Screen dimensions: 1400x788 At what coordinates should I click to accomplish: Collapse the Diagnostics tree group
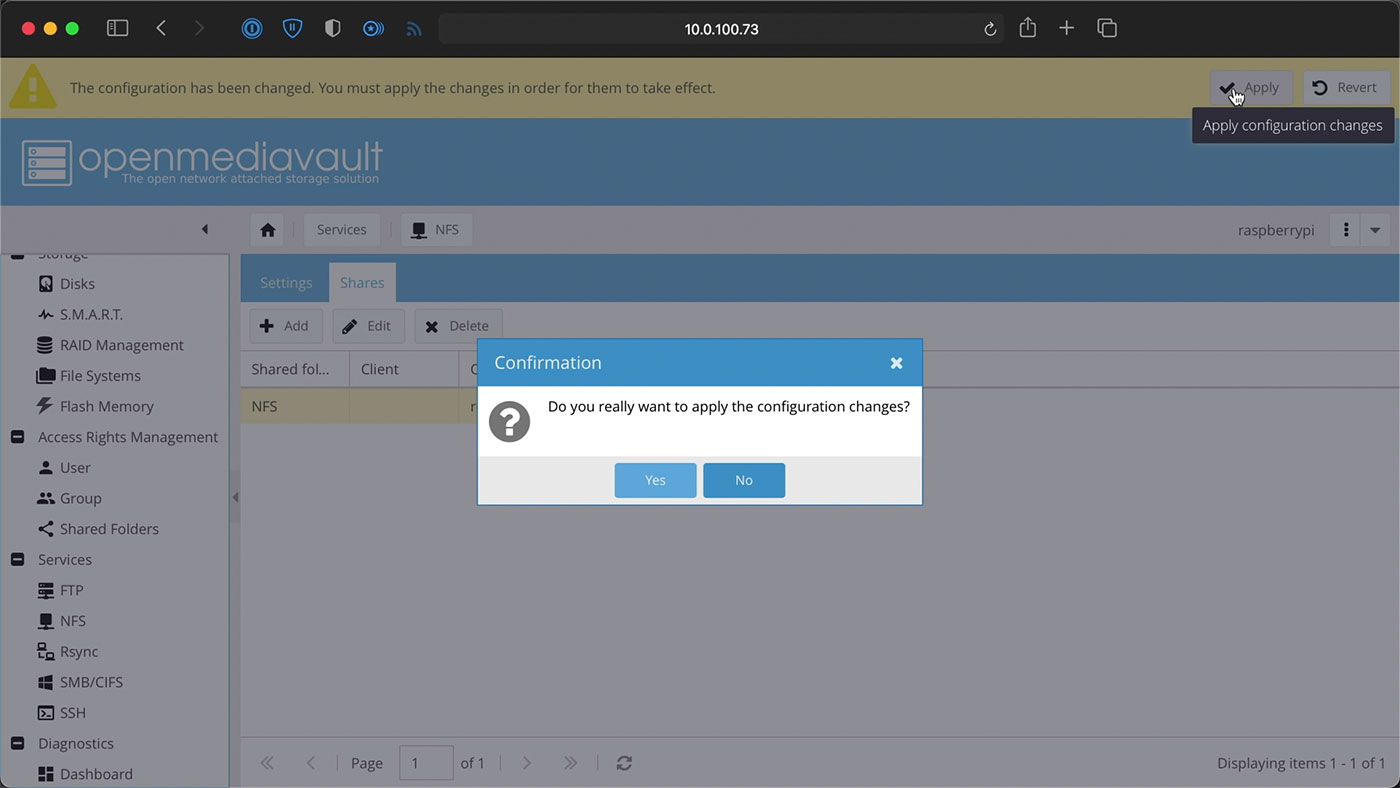point(17,744)
